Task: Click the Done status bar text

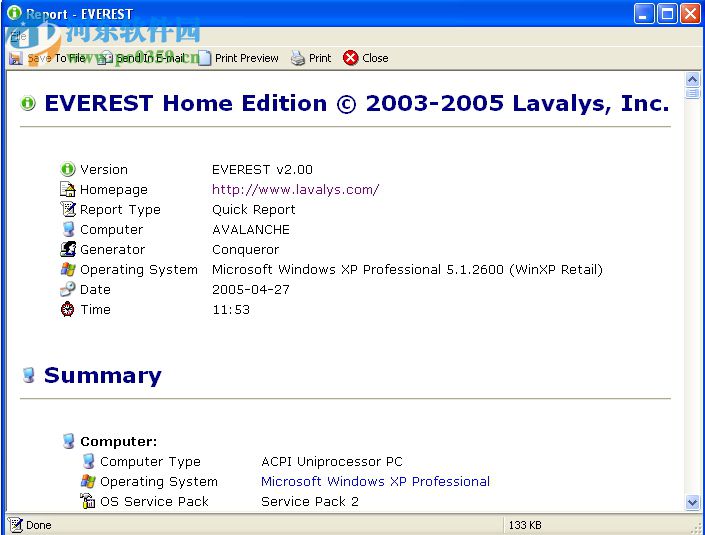Action: (x=39, y=525)
